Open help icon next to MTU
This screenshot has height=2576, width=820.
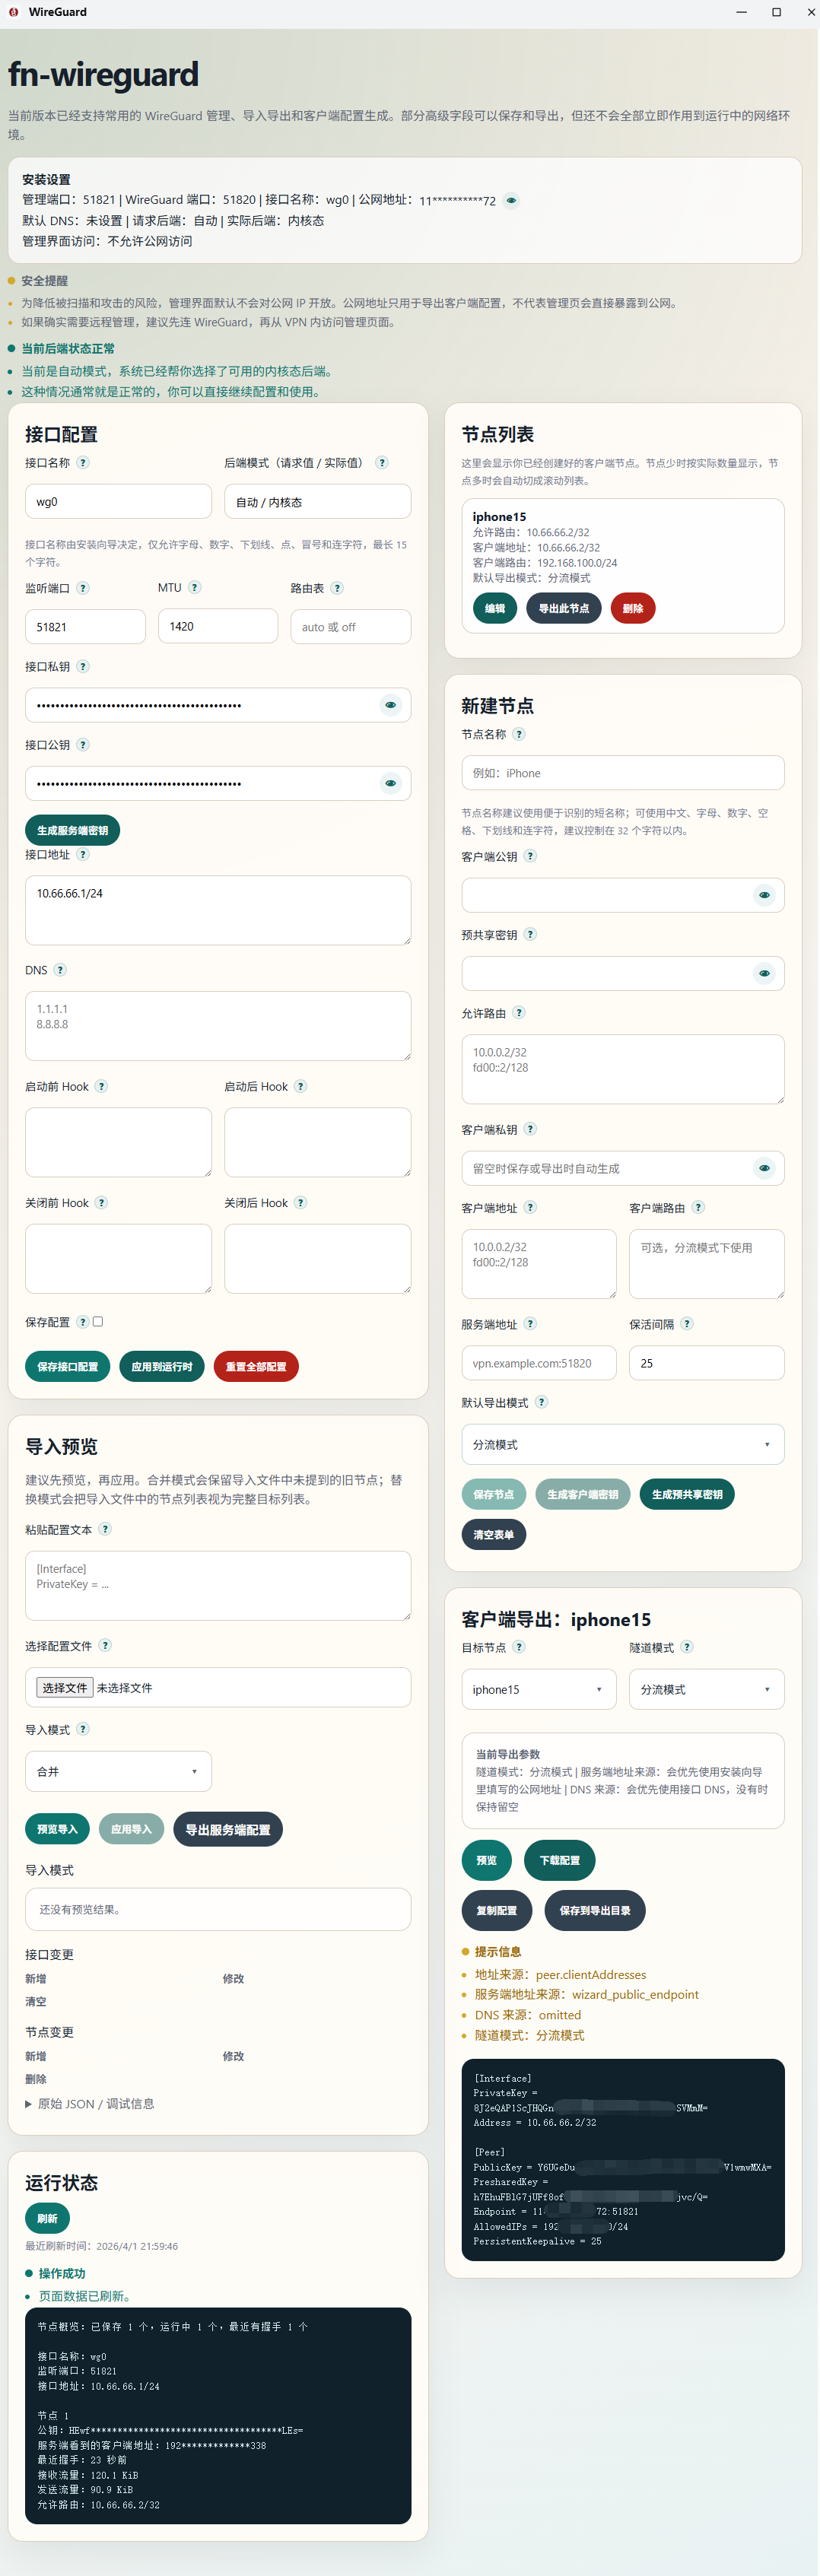click(195, 587)
